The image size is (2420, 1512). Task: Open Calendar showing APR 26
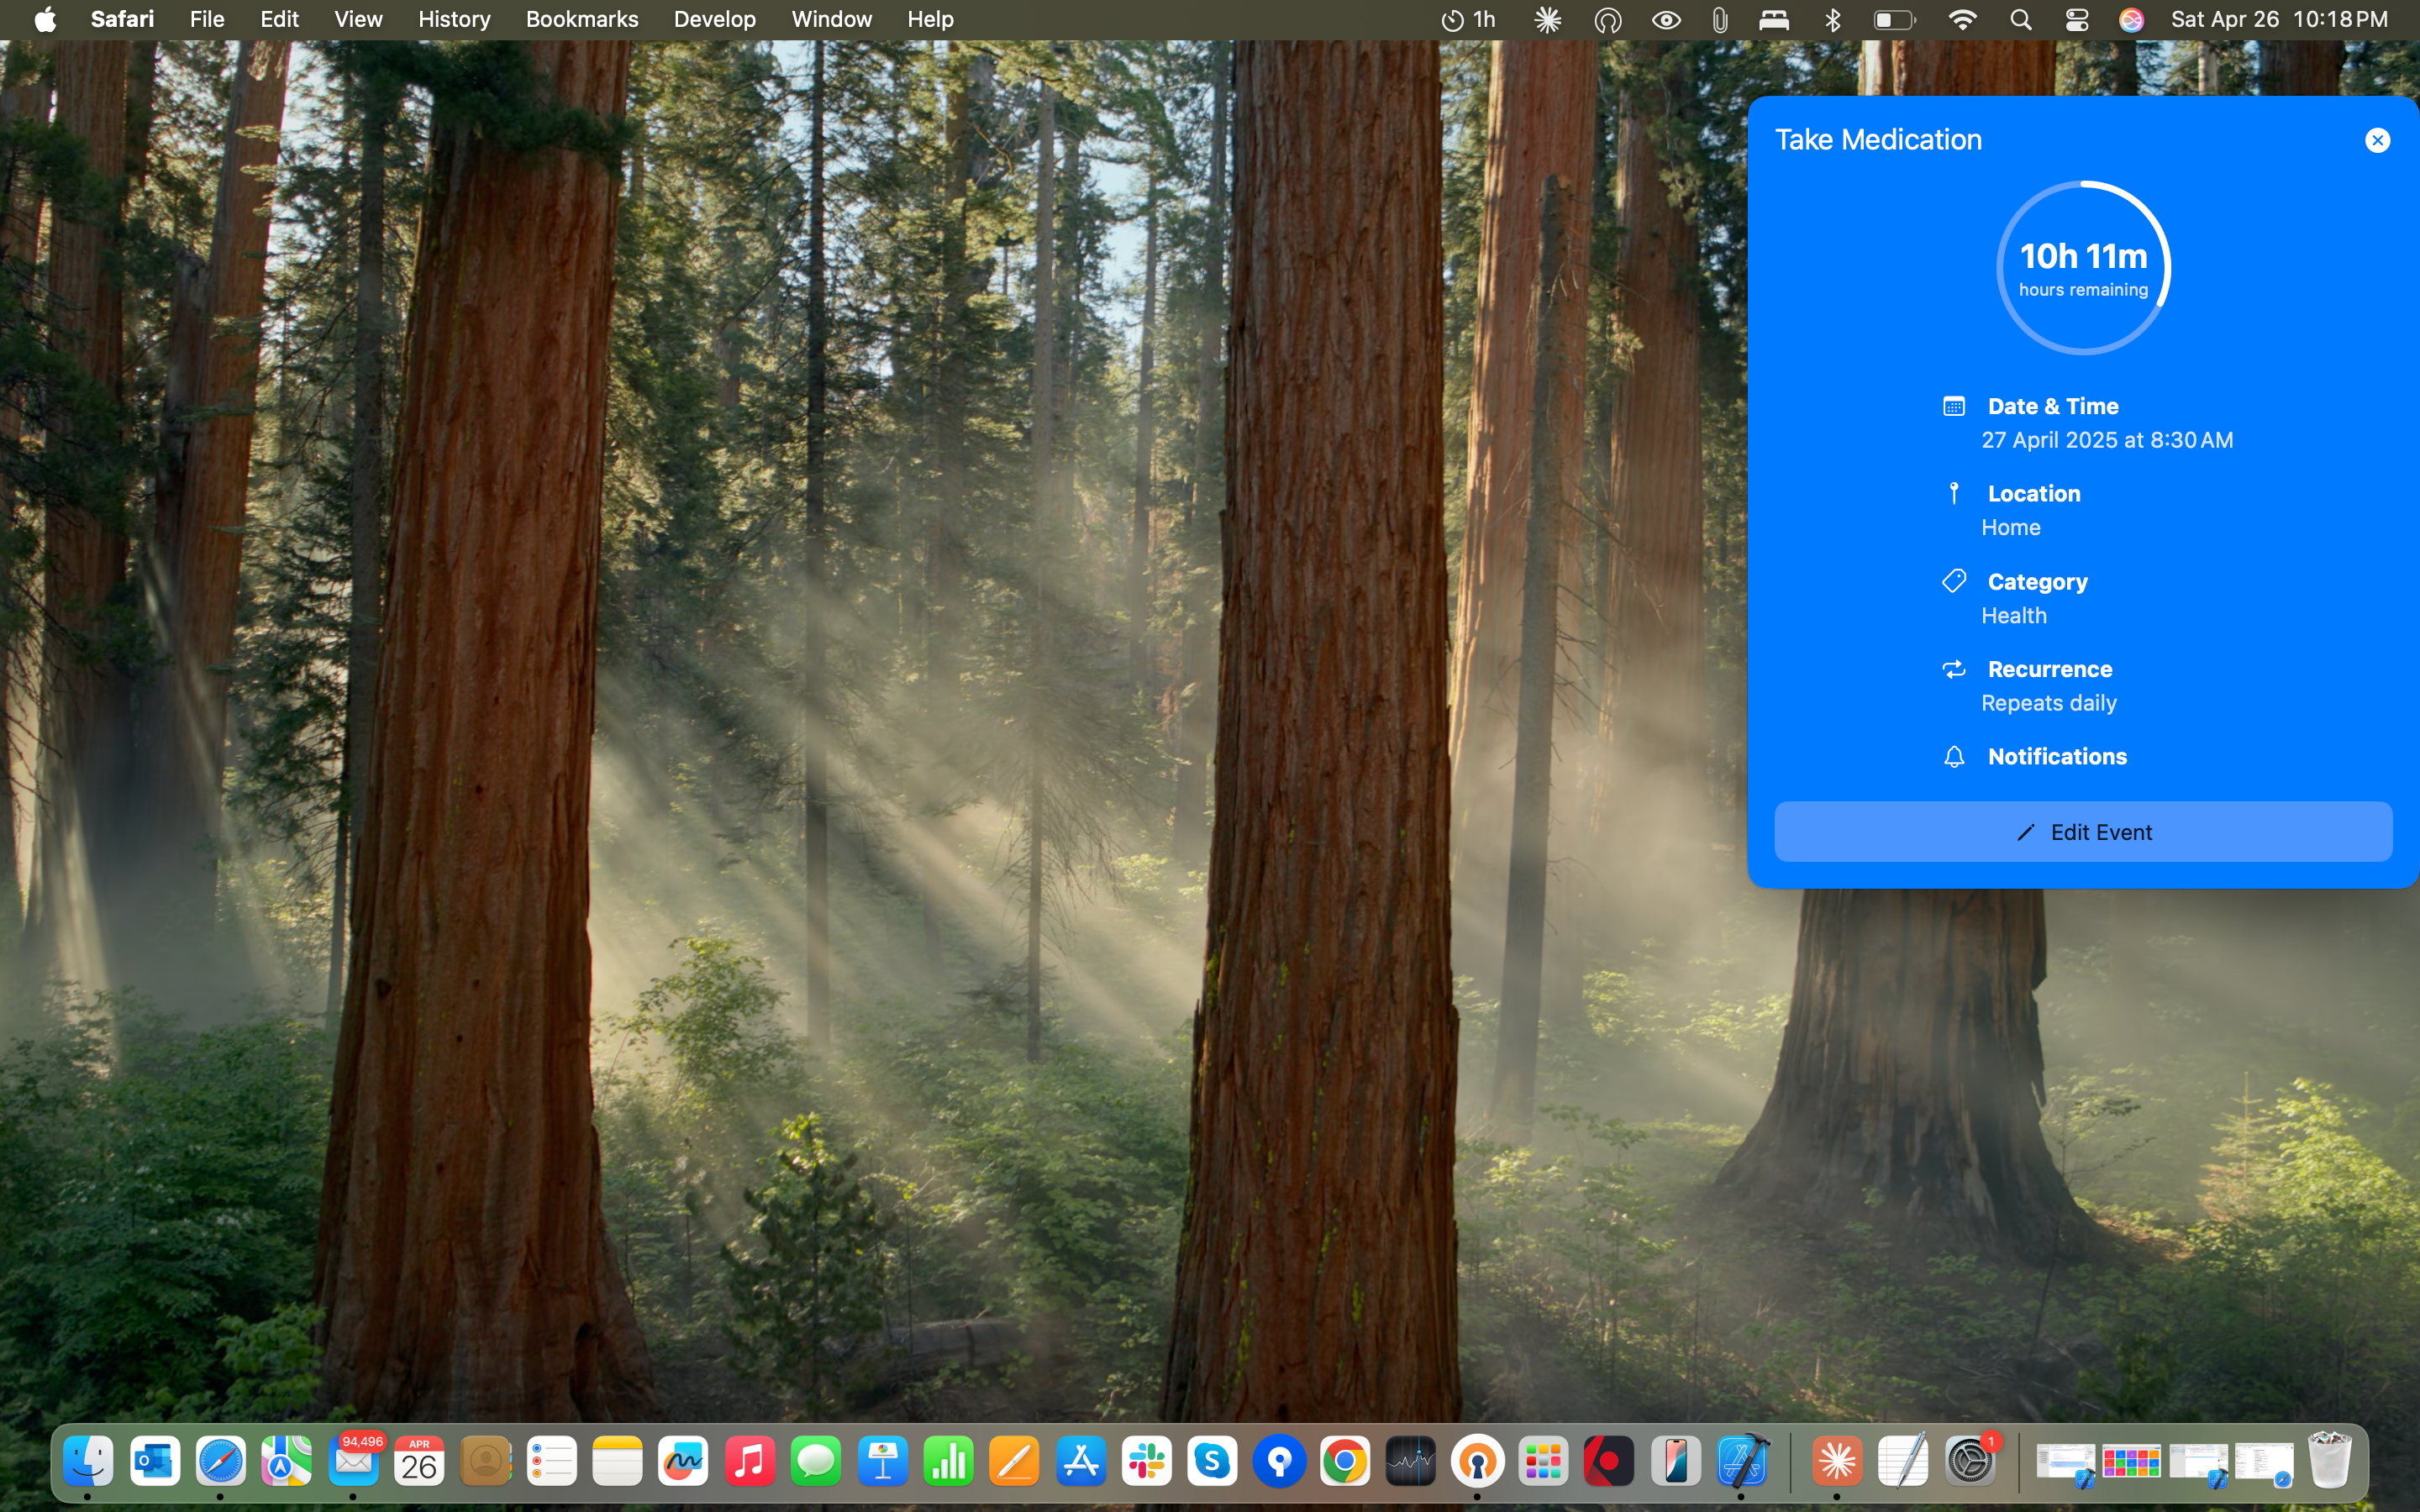click(x=419, y=1462)
